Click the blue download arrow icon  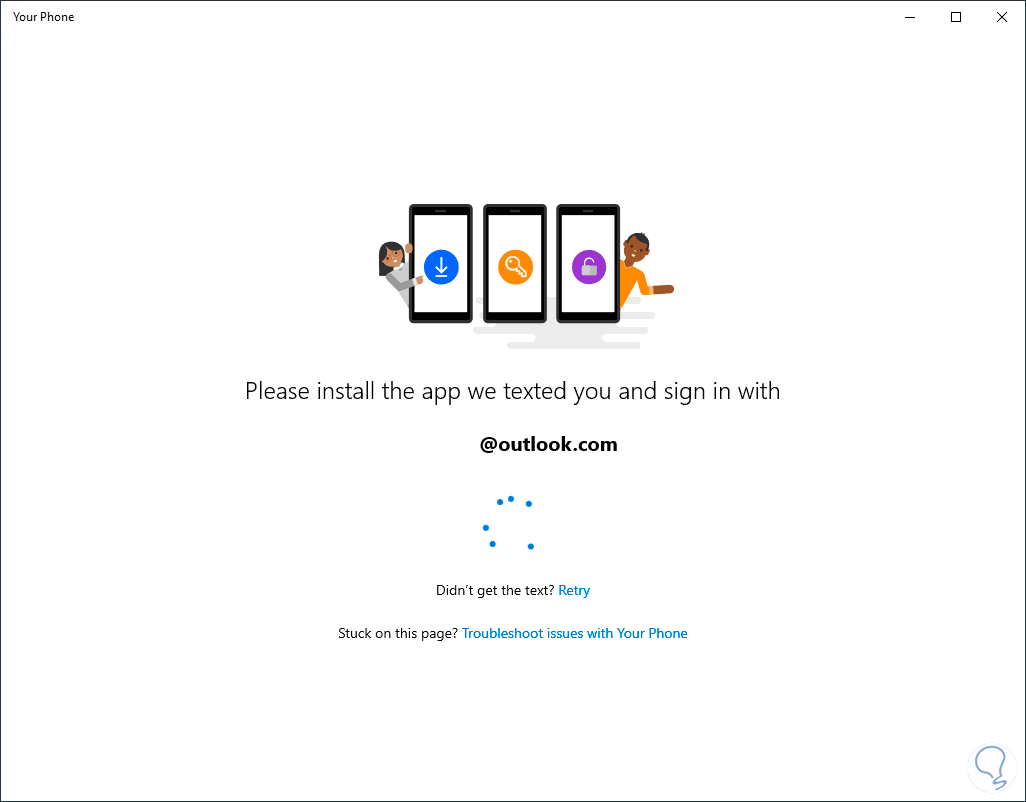pyautogui.click(x=441, y=267)
